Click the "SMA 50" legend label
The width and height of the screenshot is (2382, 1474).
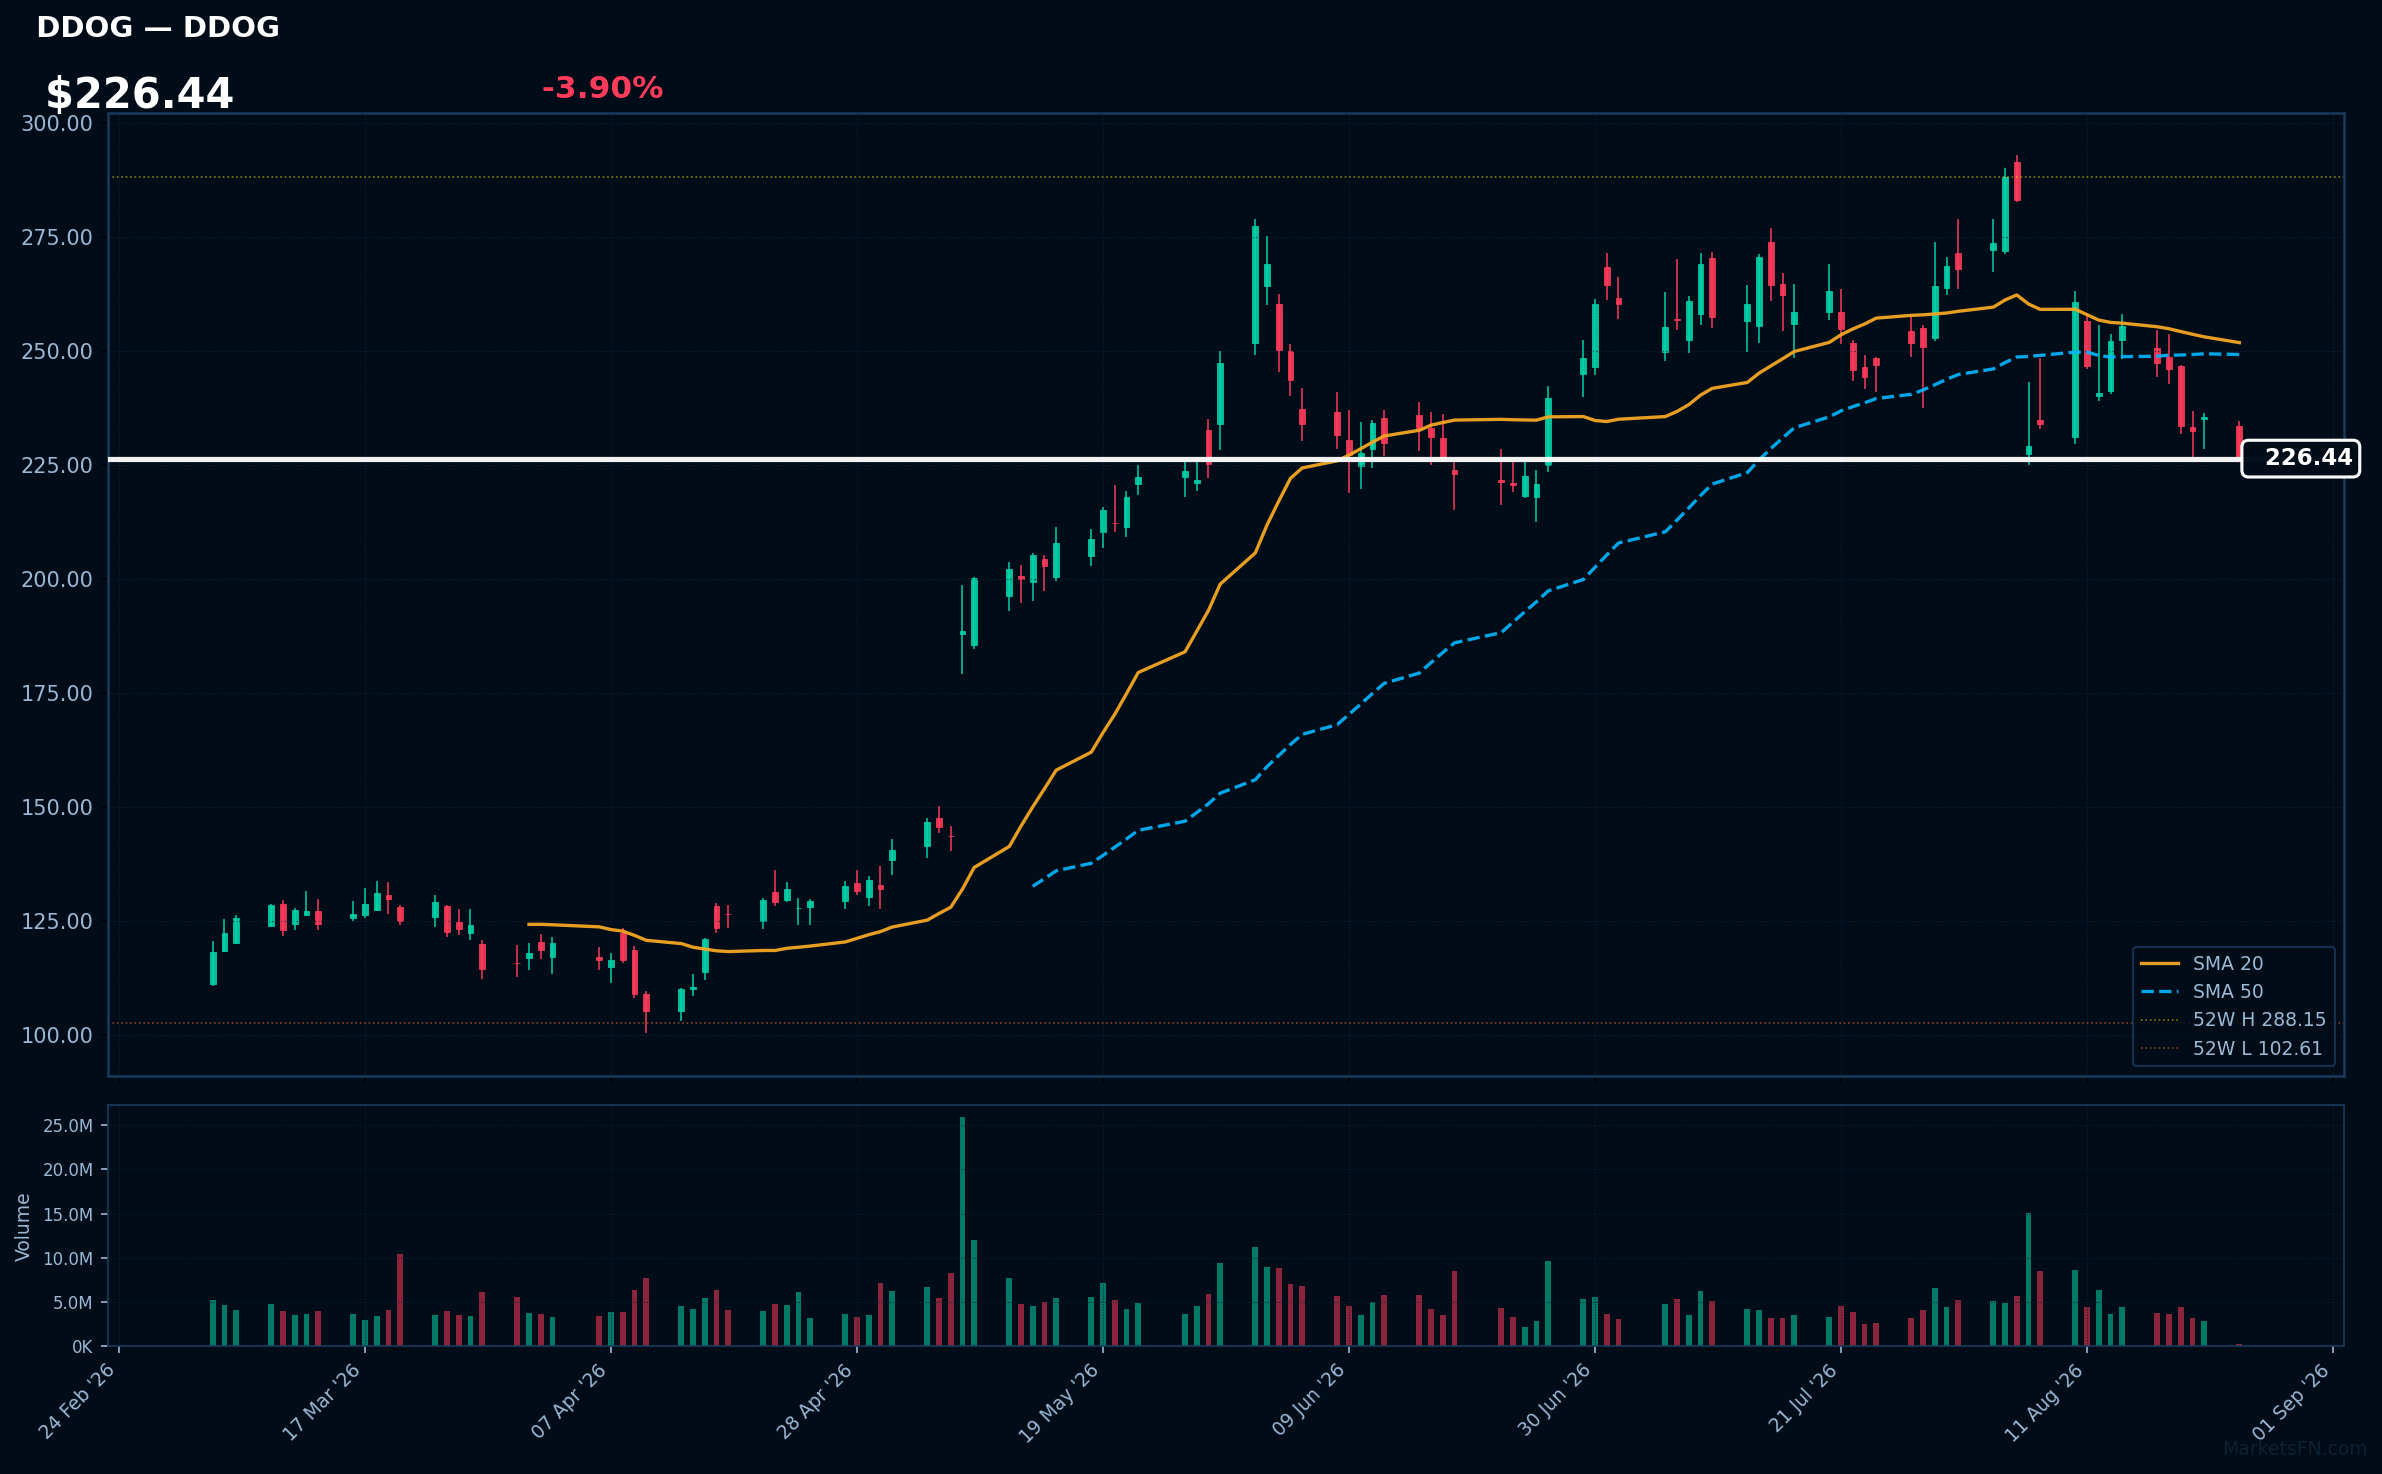pyautogui.click(x=2228, y=991)
